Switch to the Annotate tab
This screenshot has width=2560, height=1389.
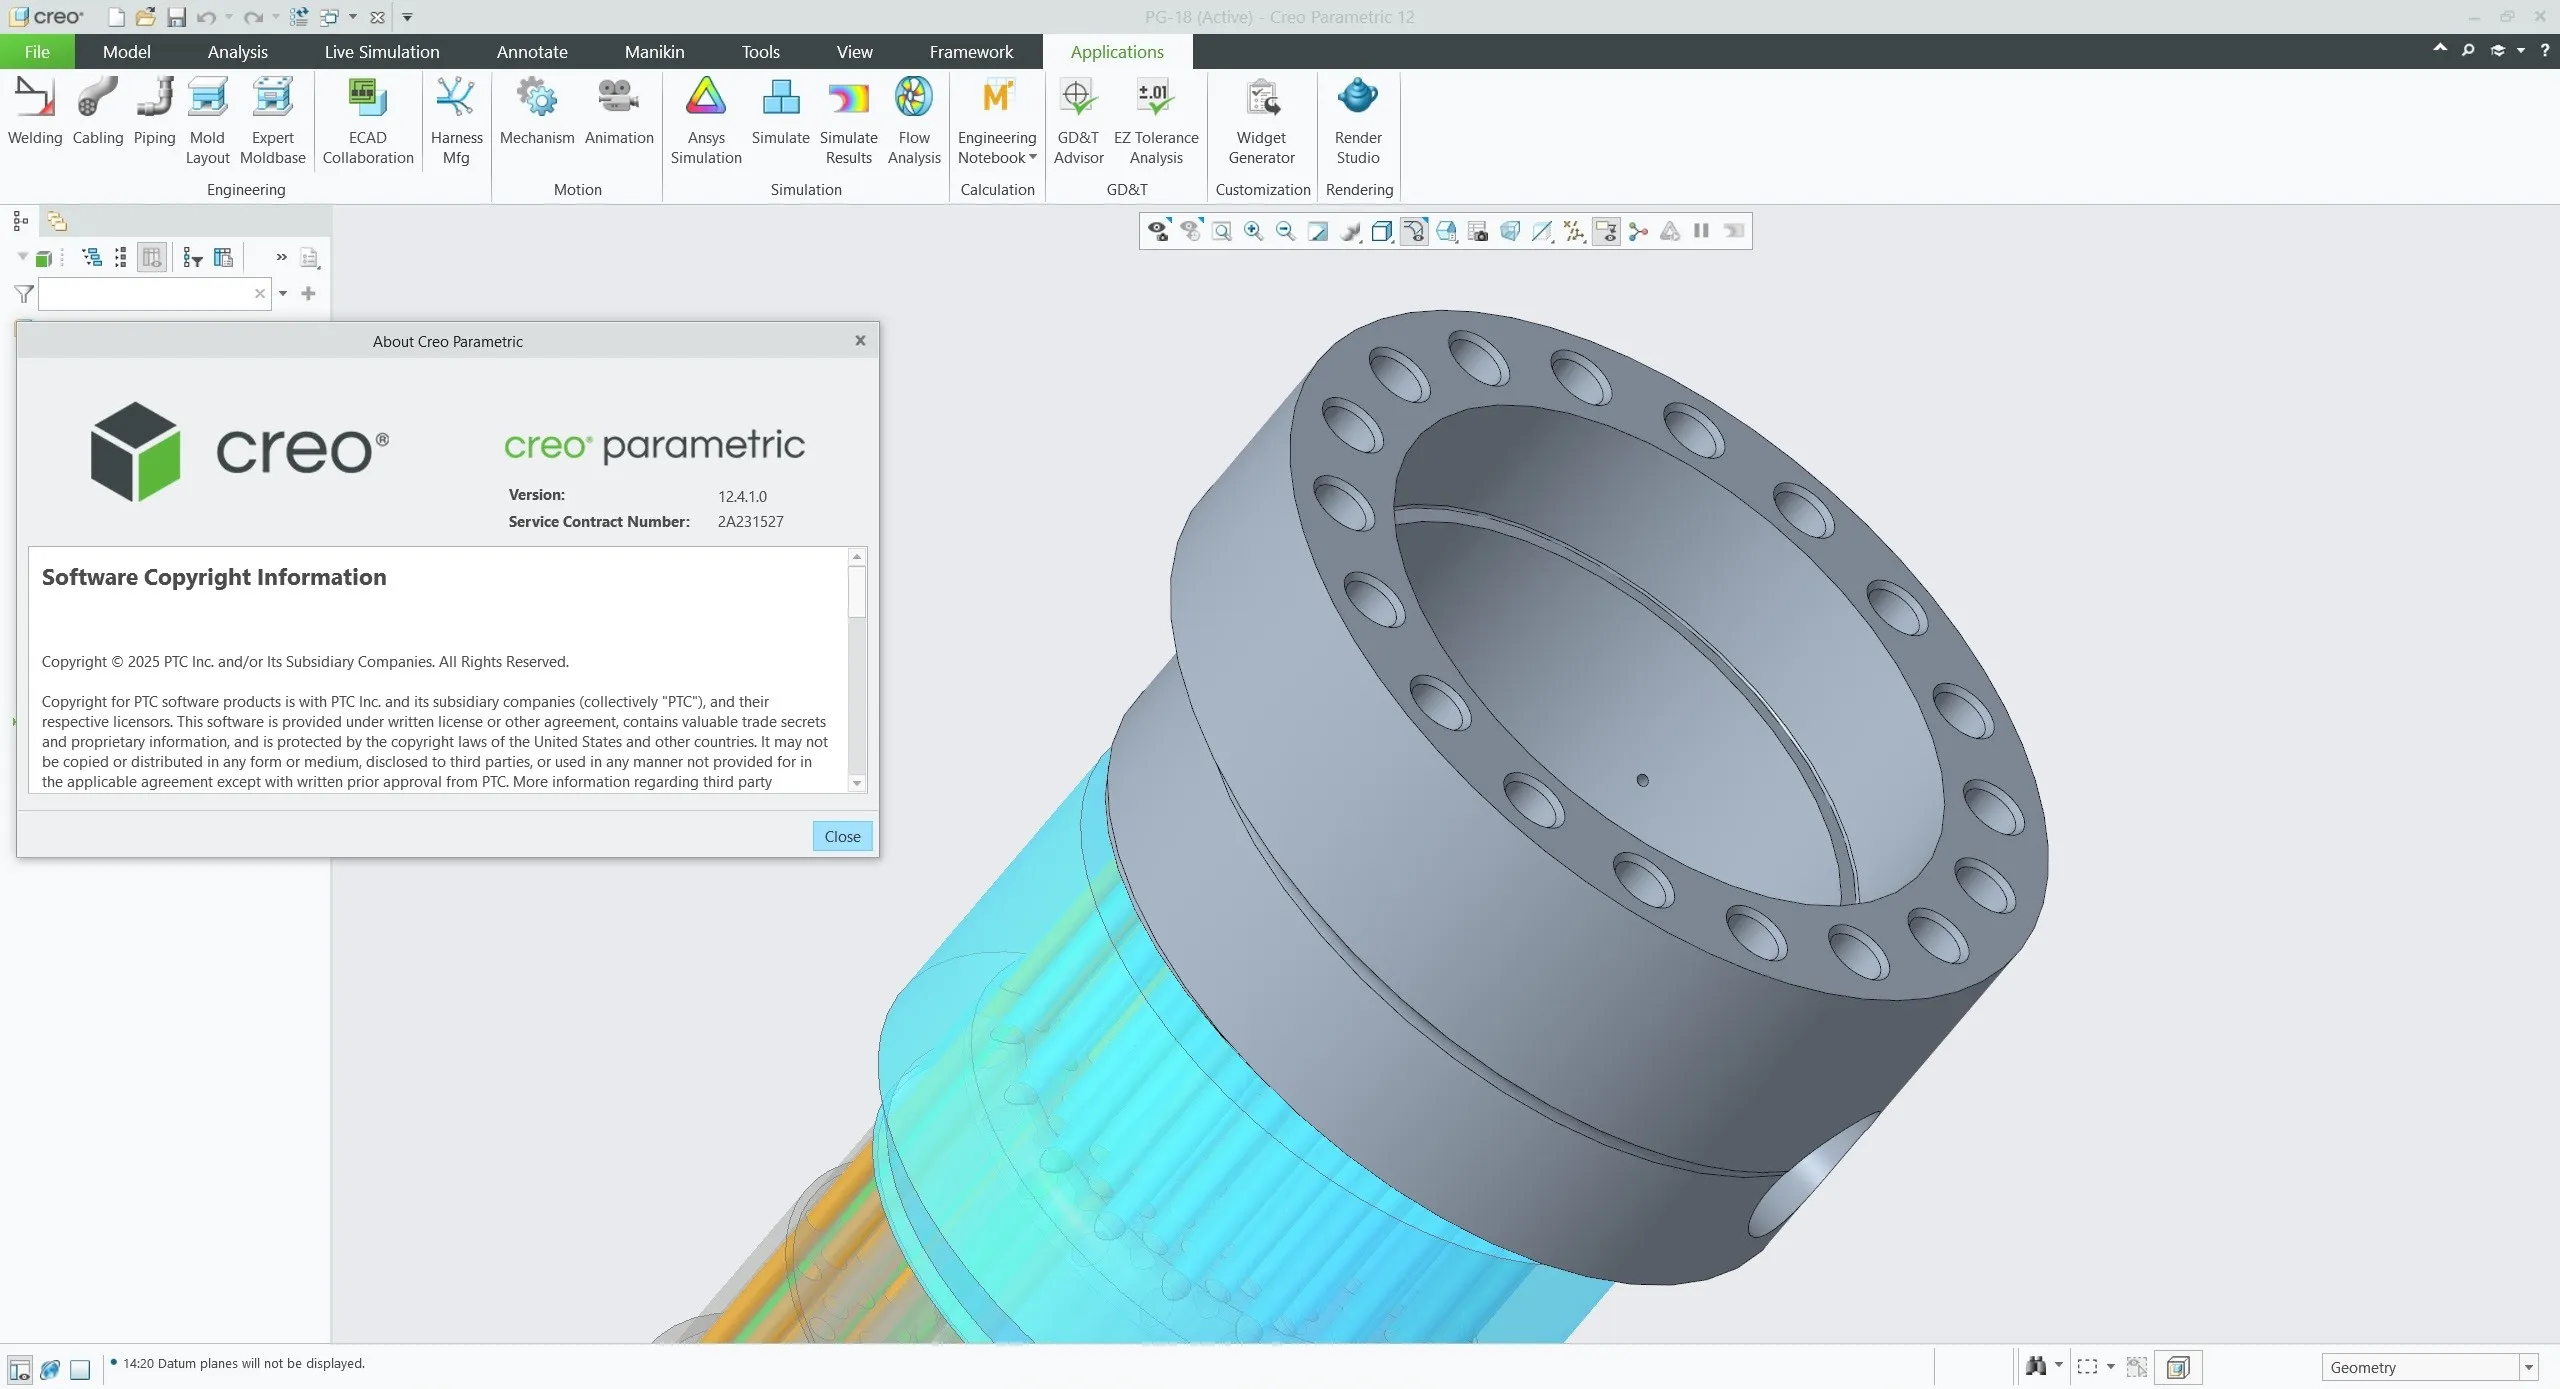point(531,51)
